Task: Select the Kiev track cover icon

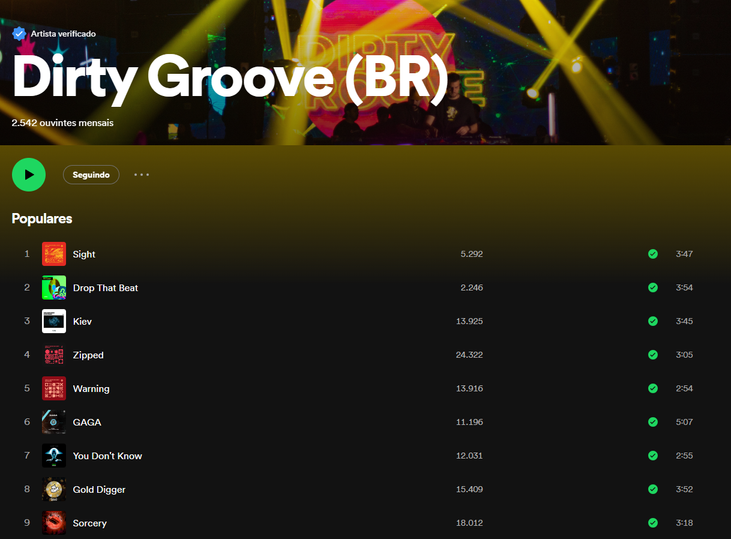Action: pyautogui.click(x=54, y=321)
